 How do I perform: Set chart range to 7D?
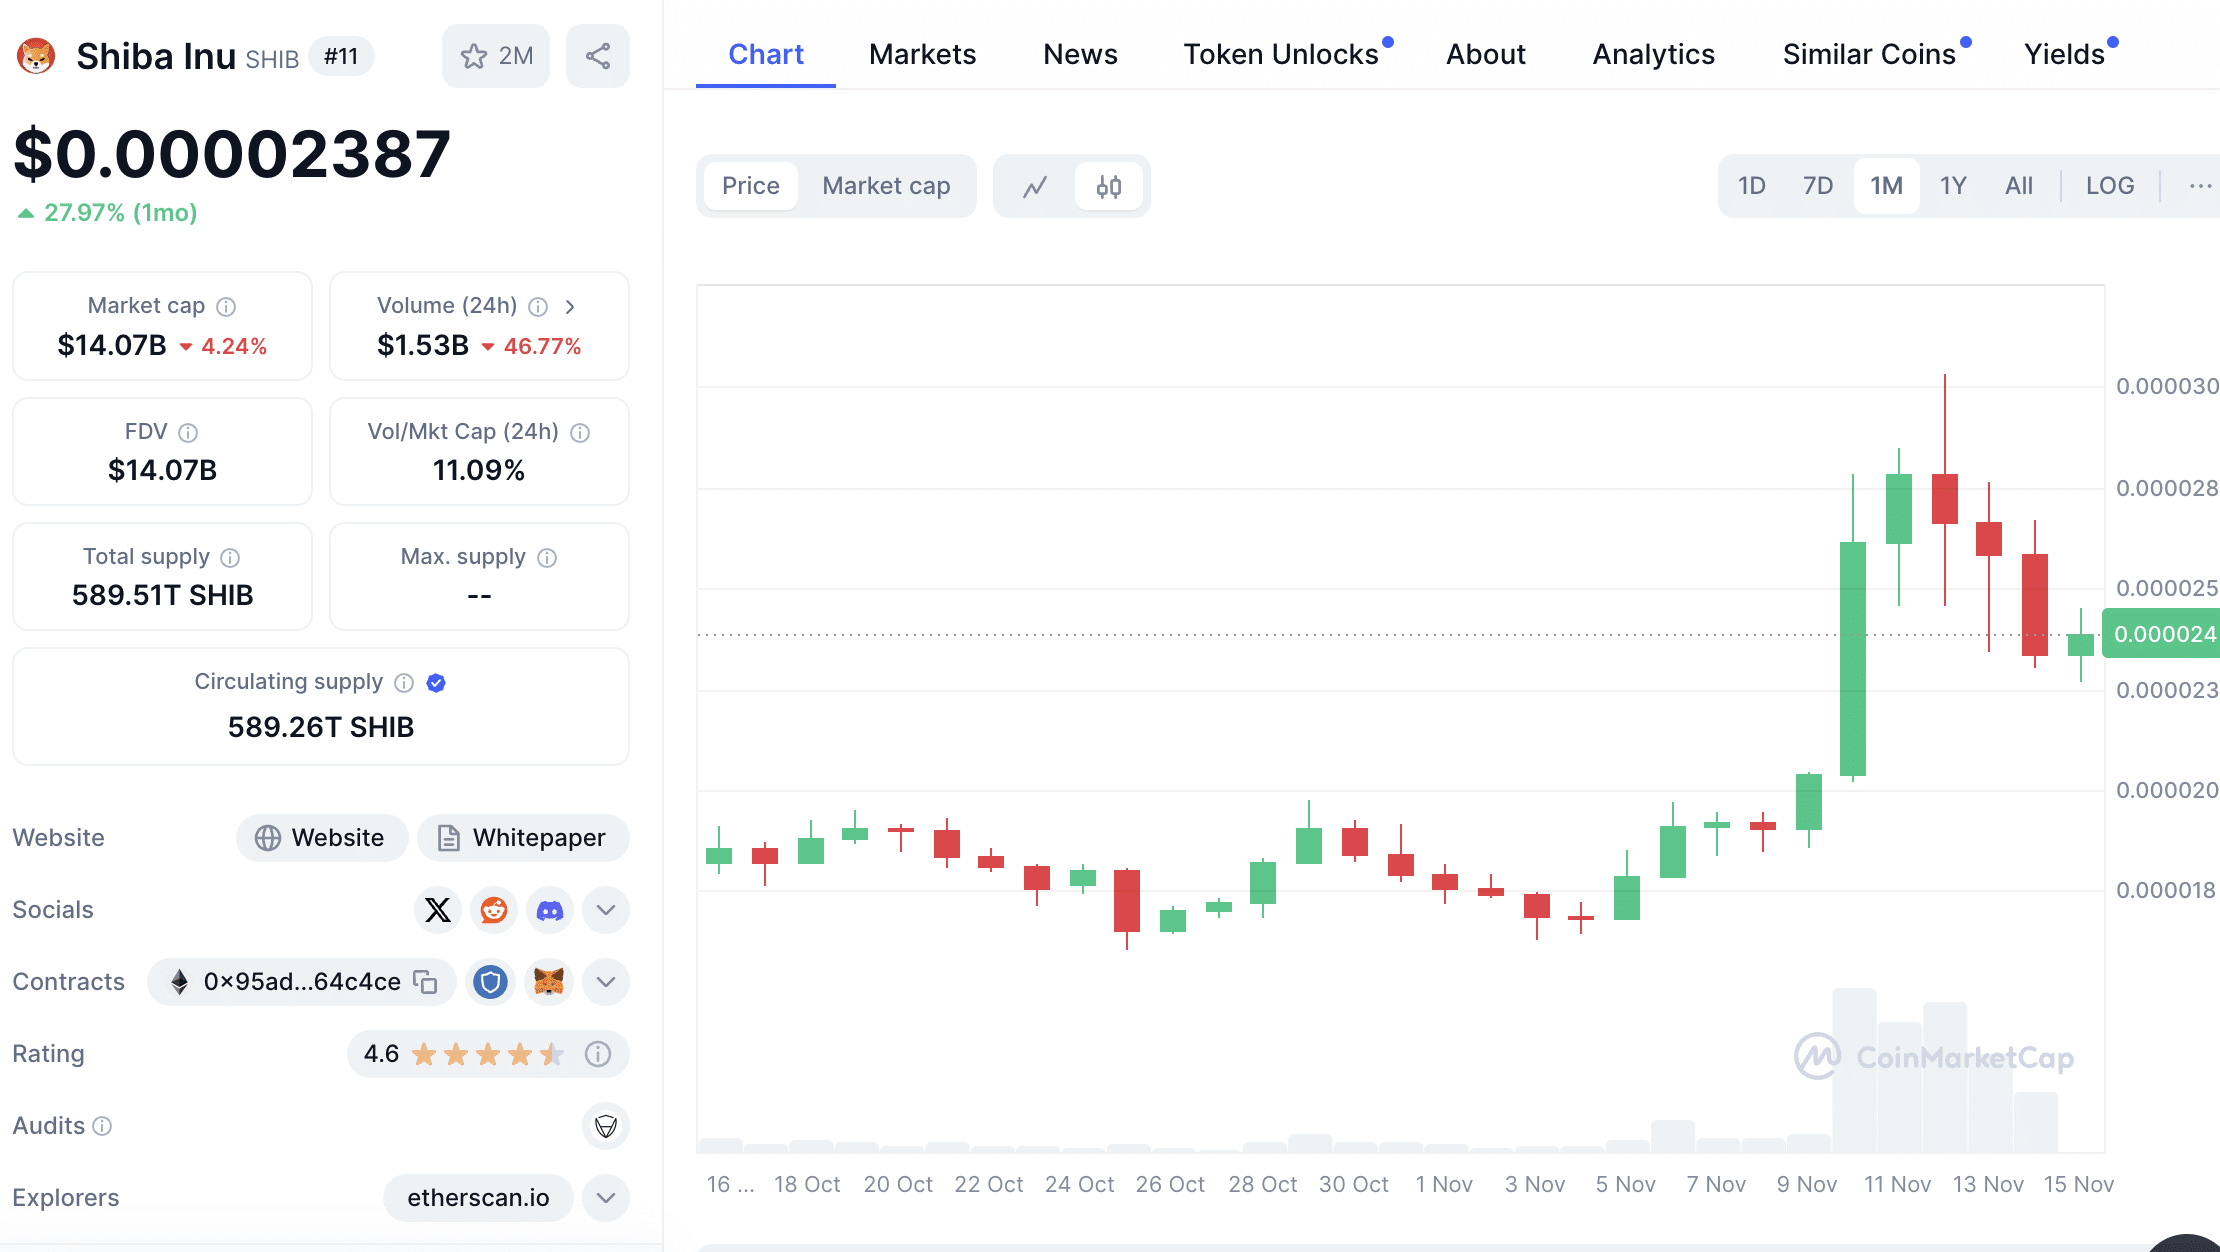coord(1818,186)
